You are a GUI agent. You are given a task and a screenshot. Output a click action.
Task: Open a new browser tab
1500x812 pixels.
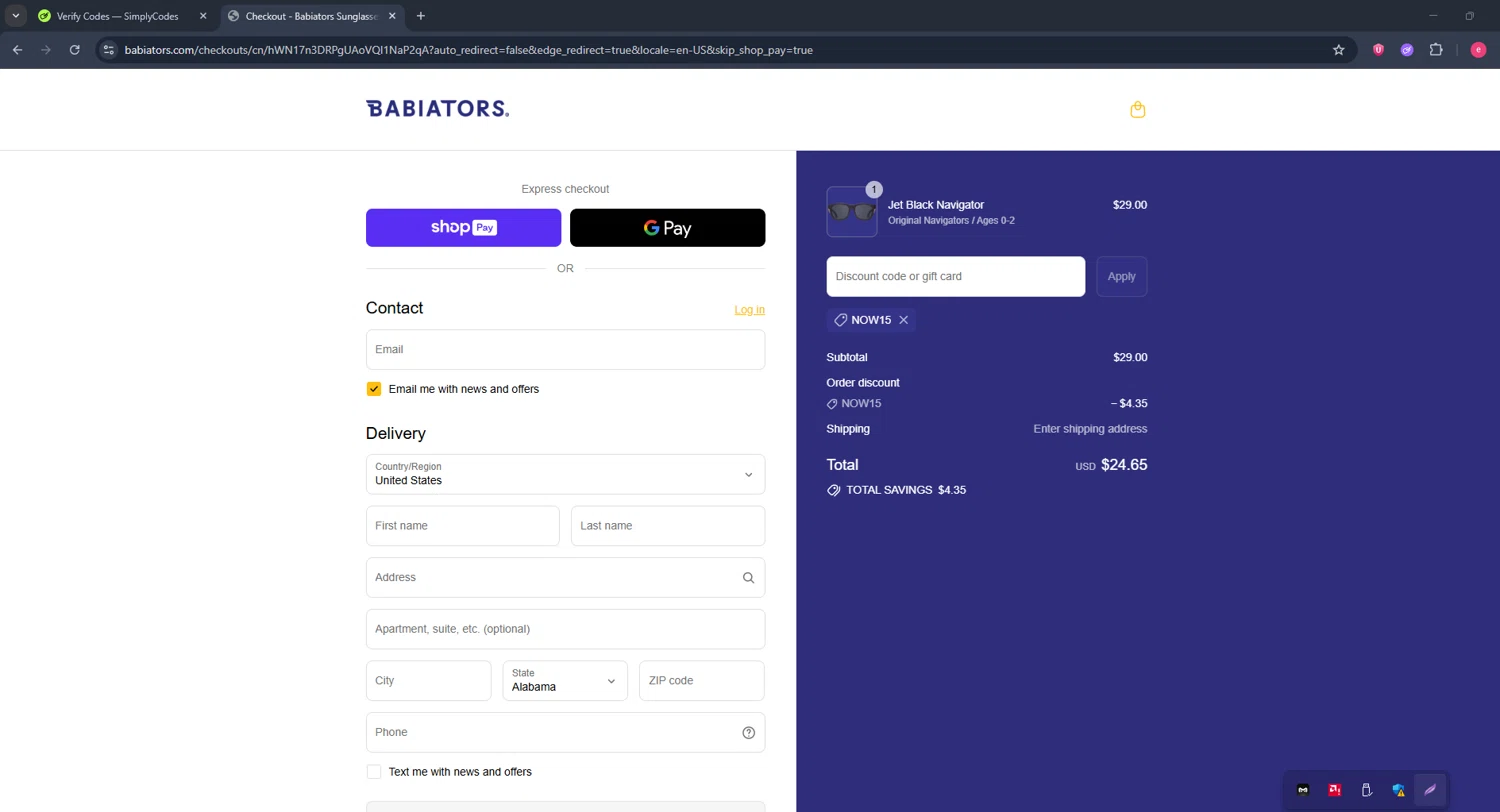420,16
